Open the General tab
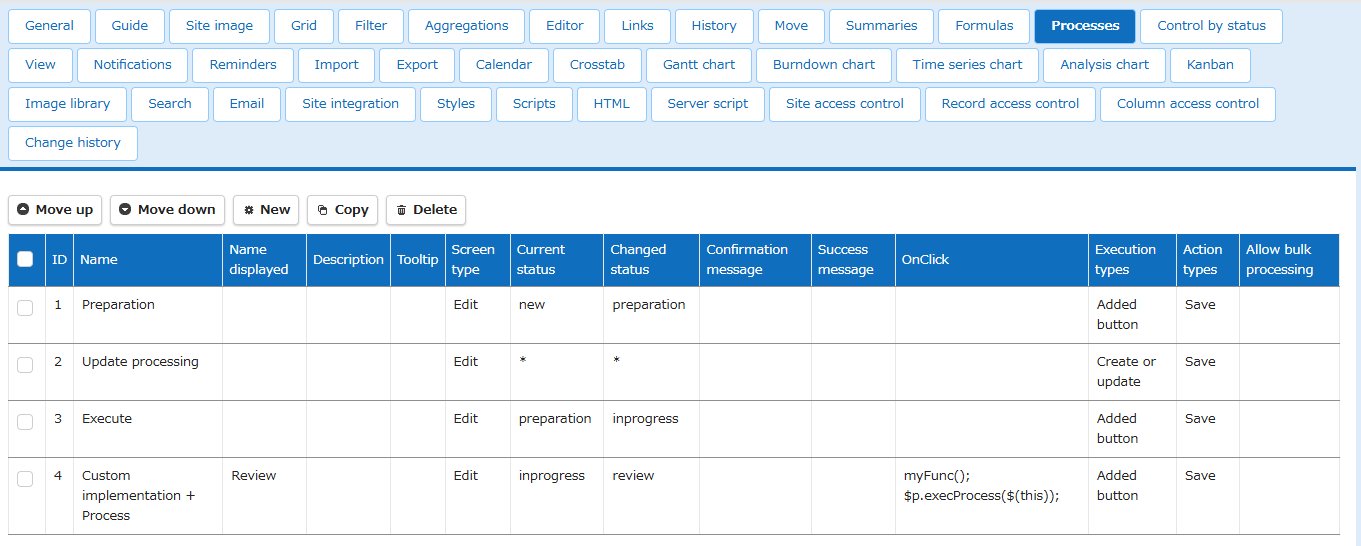The width and height of the screenshot is (1361, 546). 50,26
